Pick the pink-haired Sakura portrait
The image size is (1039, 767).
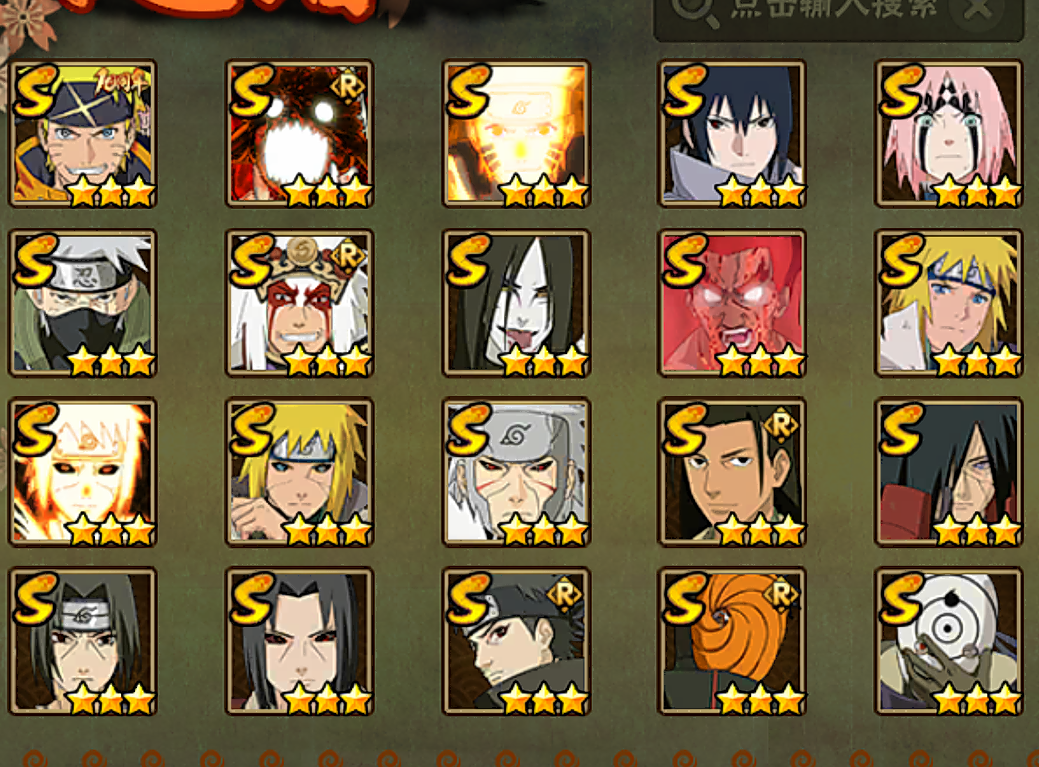[x=949, y=134]
